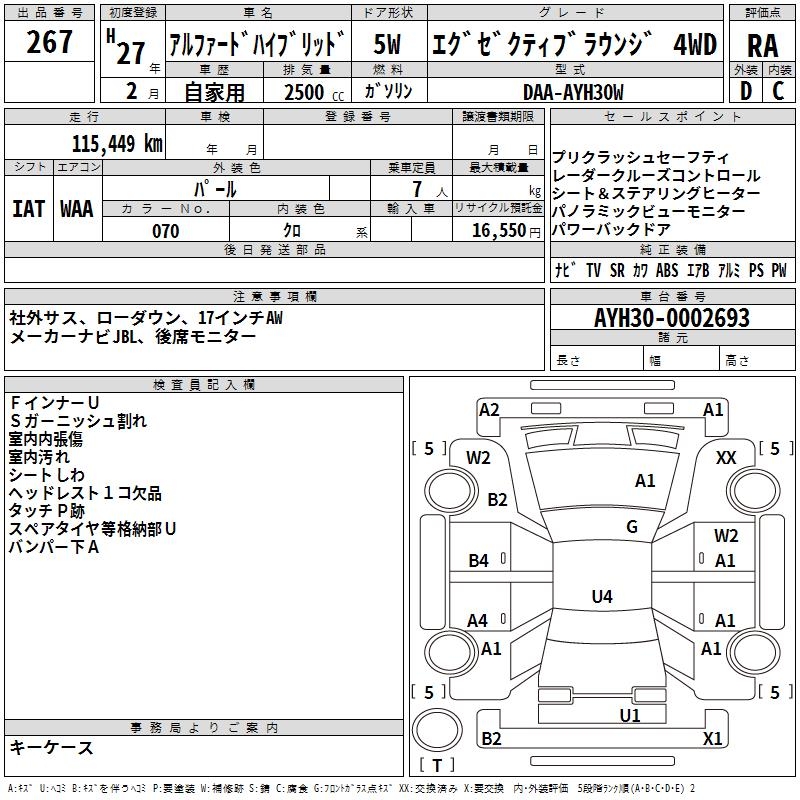Viewport: 800px width, 800px height.
Task: Select inspector note ＦインナーＵ
Action: point(54,403)
